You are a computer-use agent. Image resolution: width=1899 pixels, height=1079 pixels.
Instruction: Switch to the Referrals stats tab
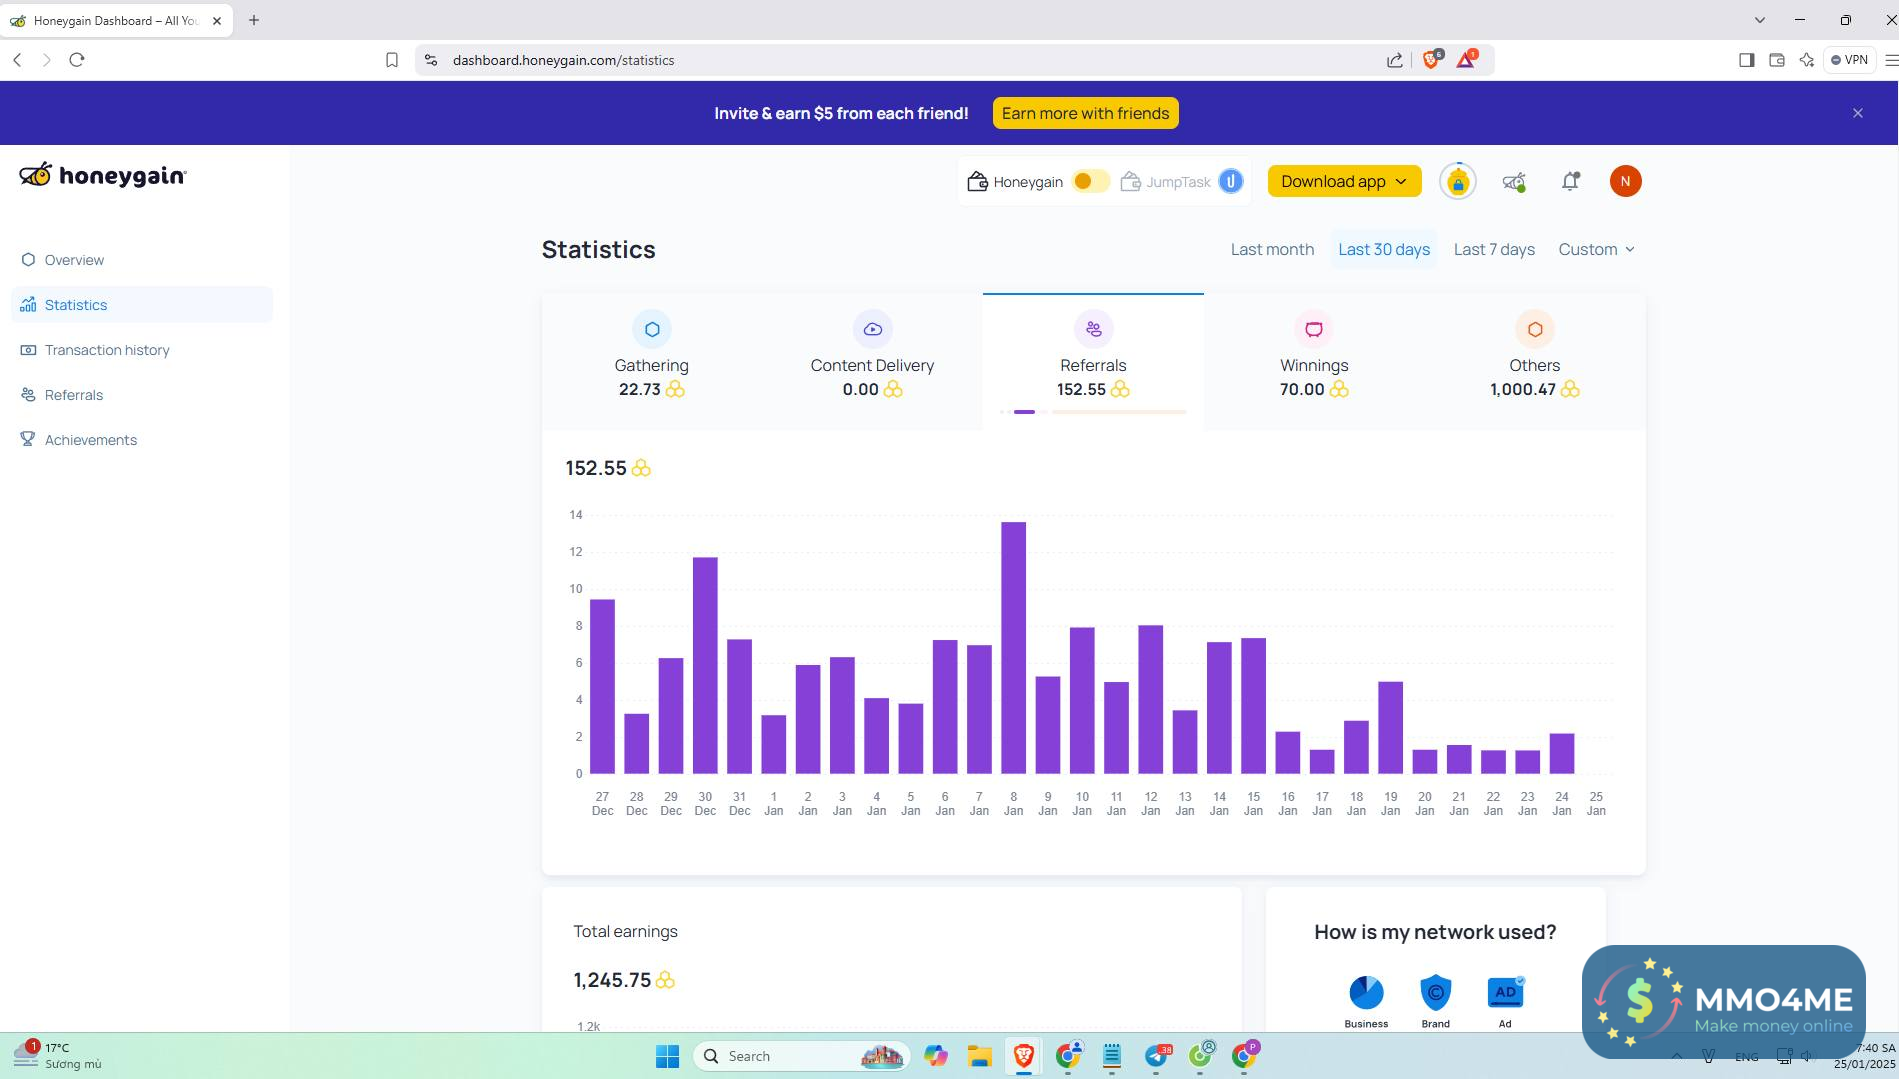tap(1093, 362)
